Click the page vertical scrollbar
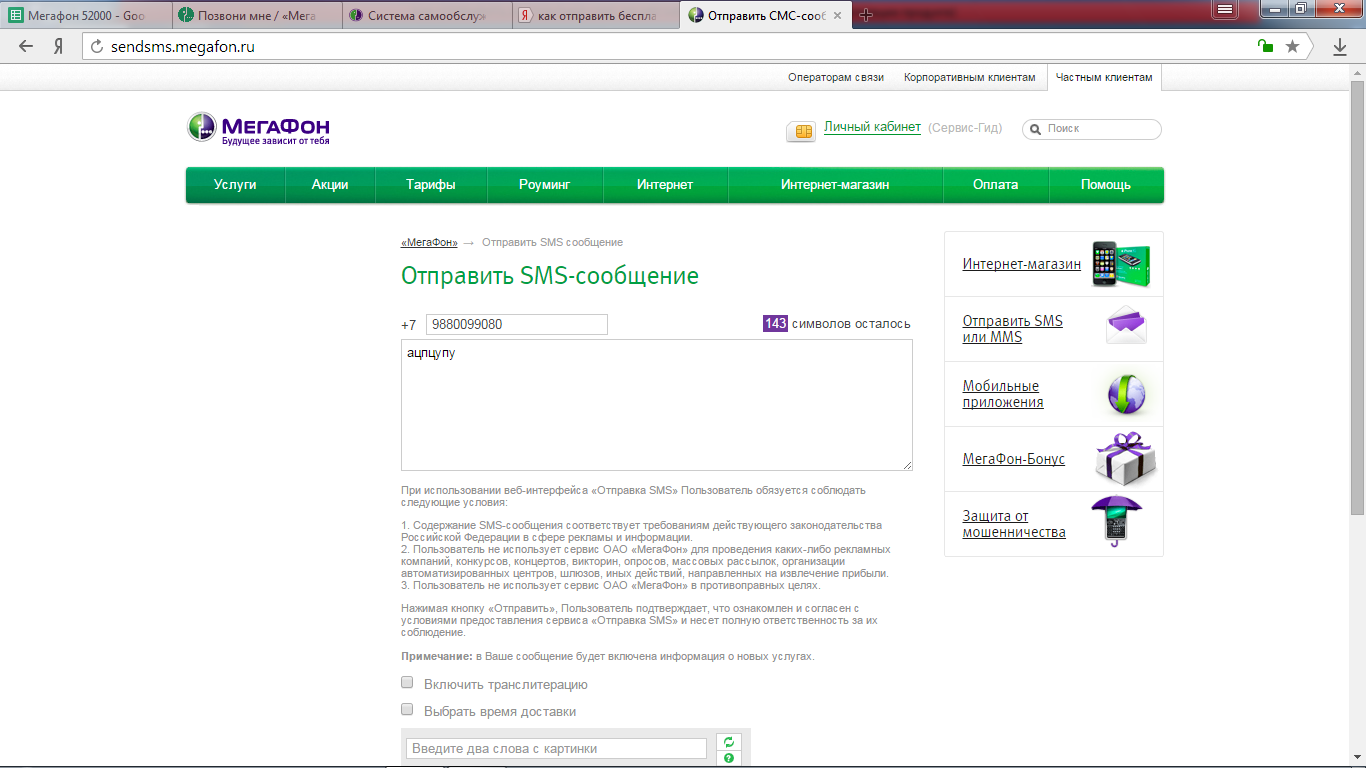 tap(1357, 300)
